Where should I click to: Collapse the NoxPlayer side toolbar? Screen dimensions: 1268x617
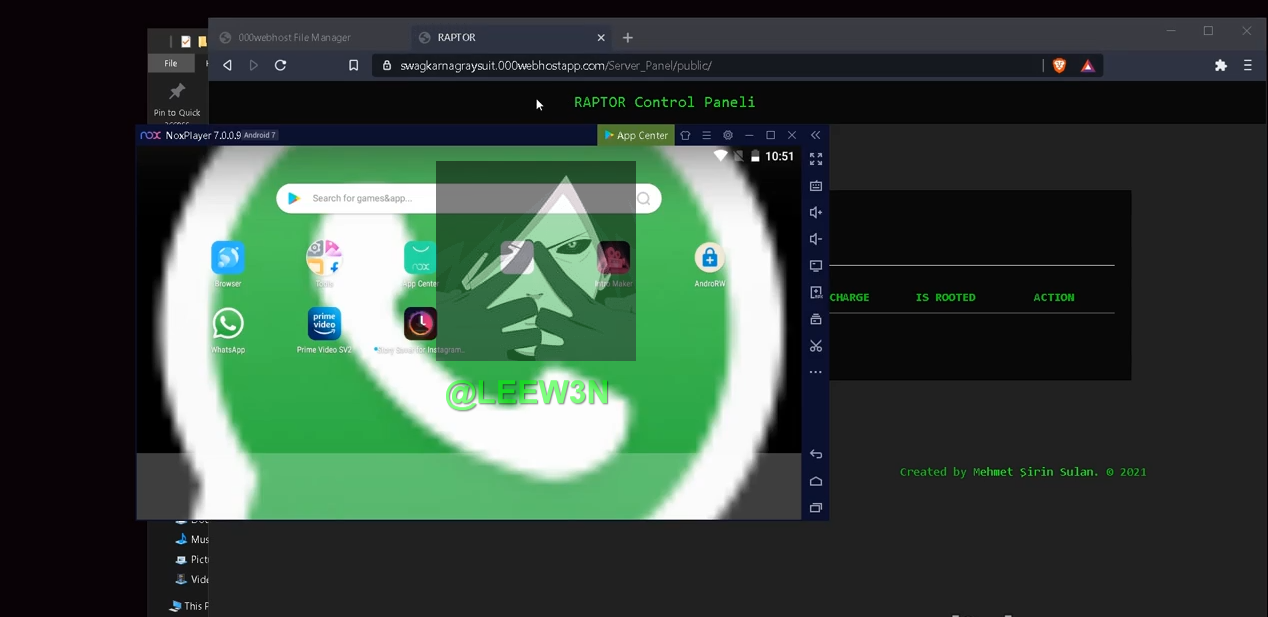[x=816, y=135]
